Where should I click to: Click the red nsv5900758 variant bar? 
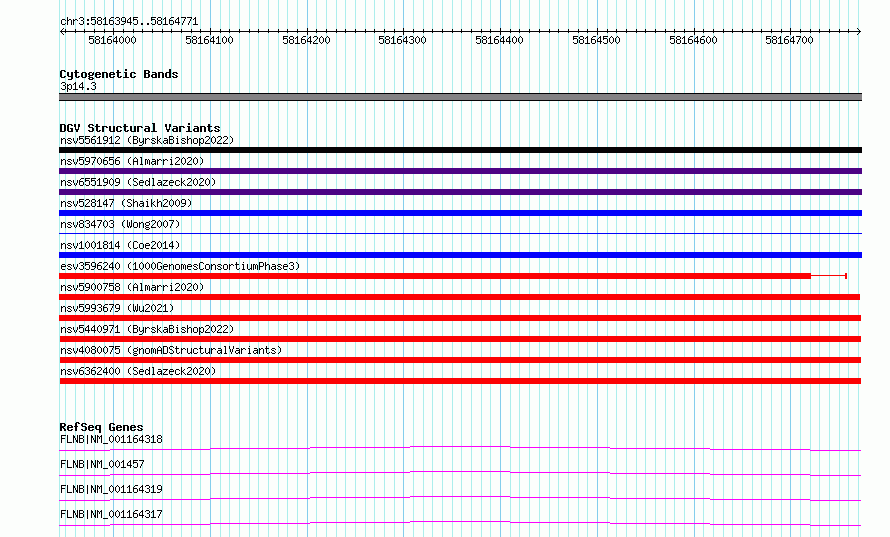(x=460, y=297)
